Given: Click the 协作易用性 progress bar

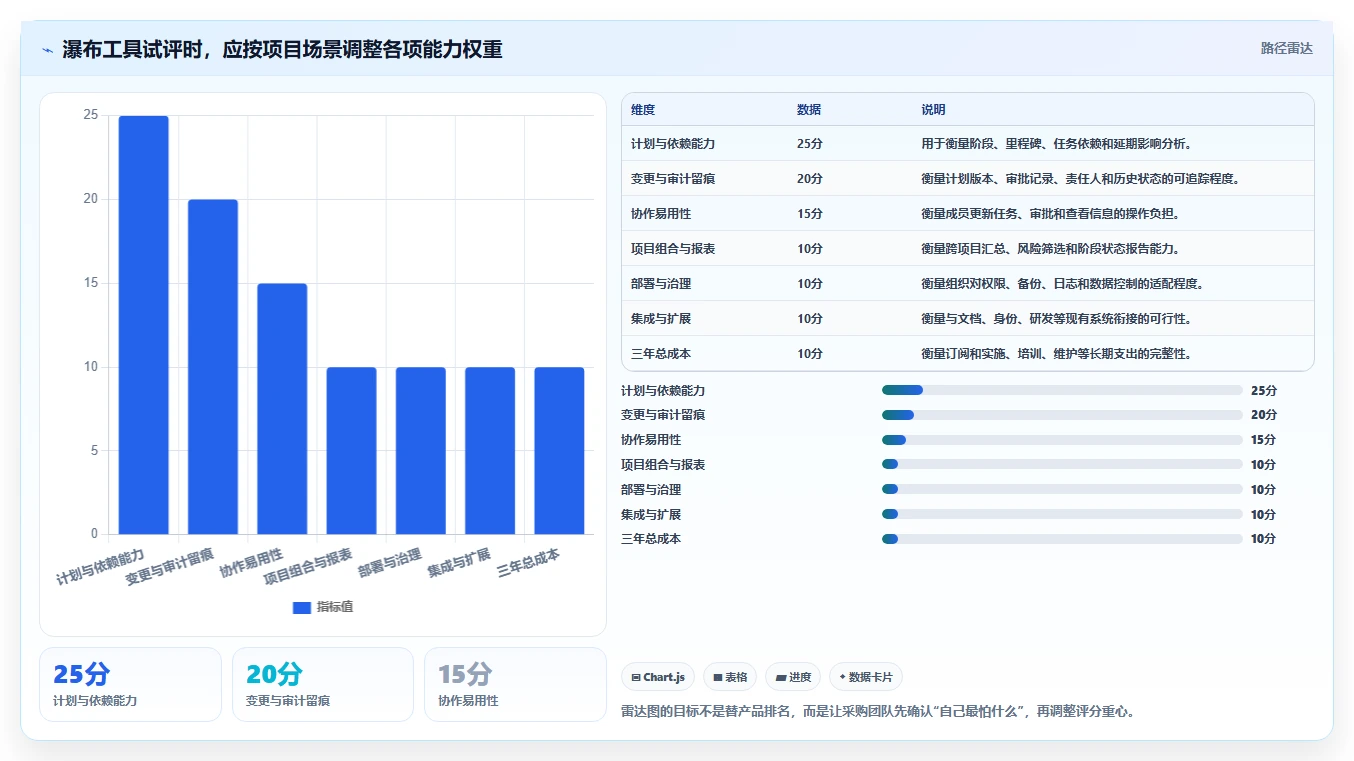Looking at the screenshot, I should (1062, 440).
